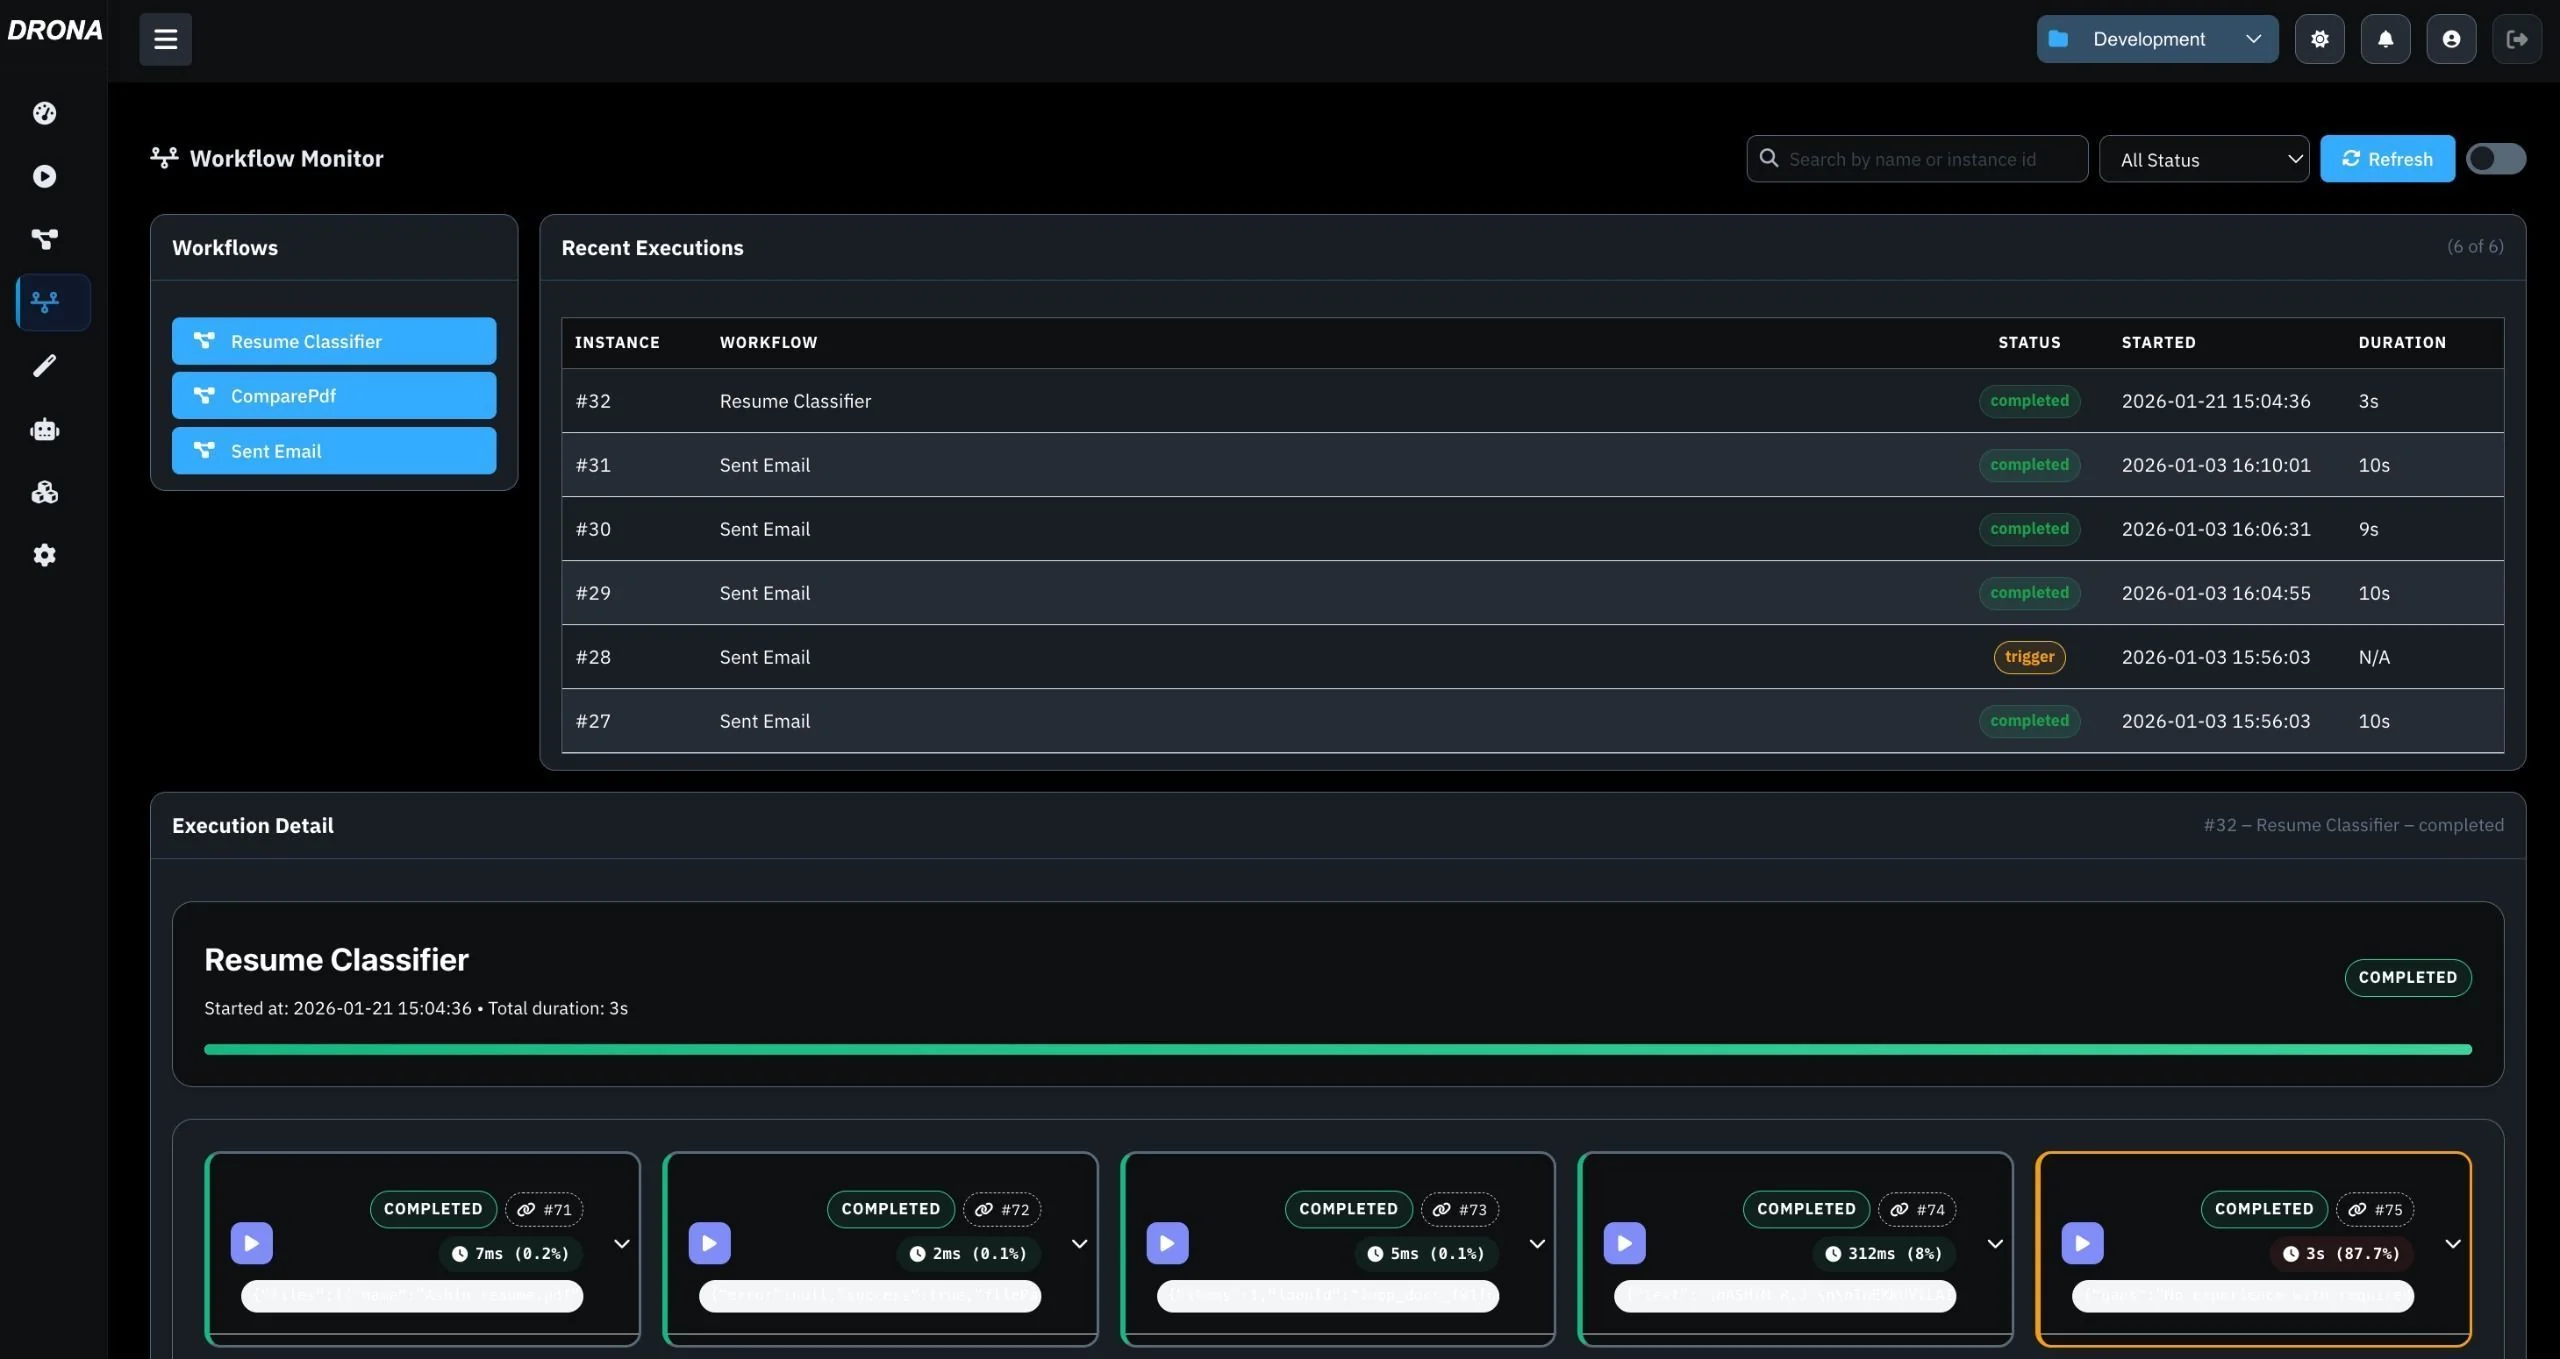This screenshot has width=2560, height=1359.
Task: Select the run/play icon in sidebar
Action: click(x=44, y=176)
